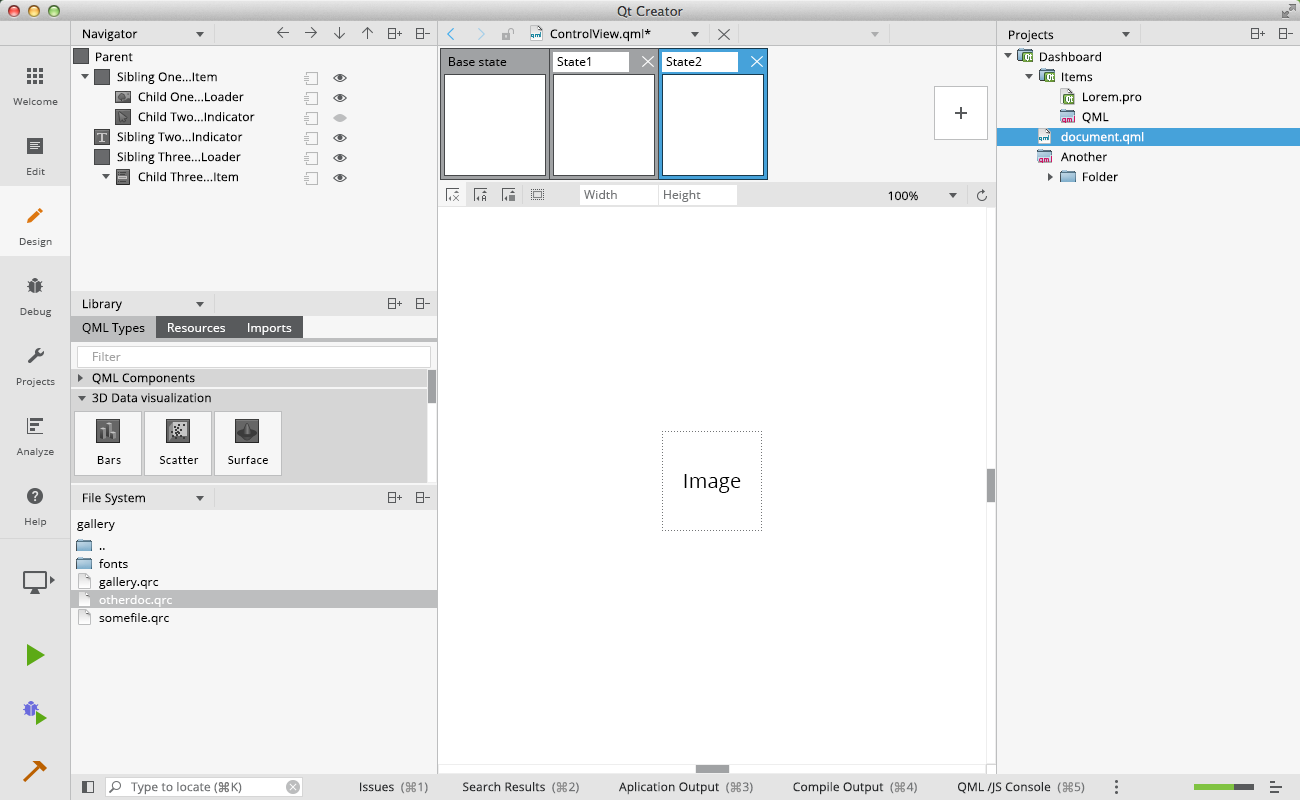Open Debug mode

(x=35, y=295)
